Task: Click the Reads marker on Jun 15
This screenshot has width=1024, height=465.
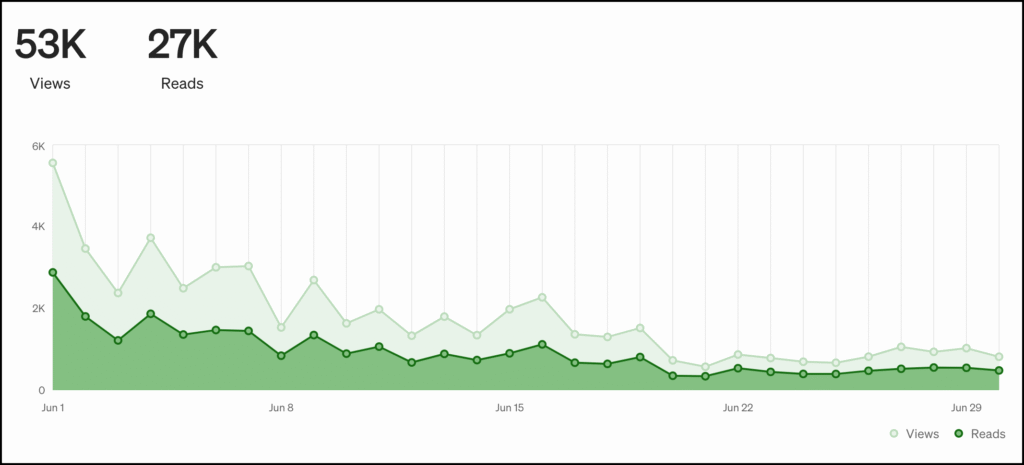Action: coord(509,353)
